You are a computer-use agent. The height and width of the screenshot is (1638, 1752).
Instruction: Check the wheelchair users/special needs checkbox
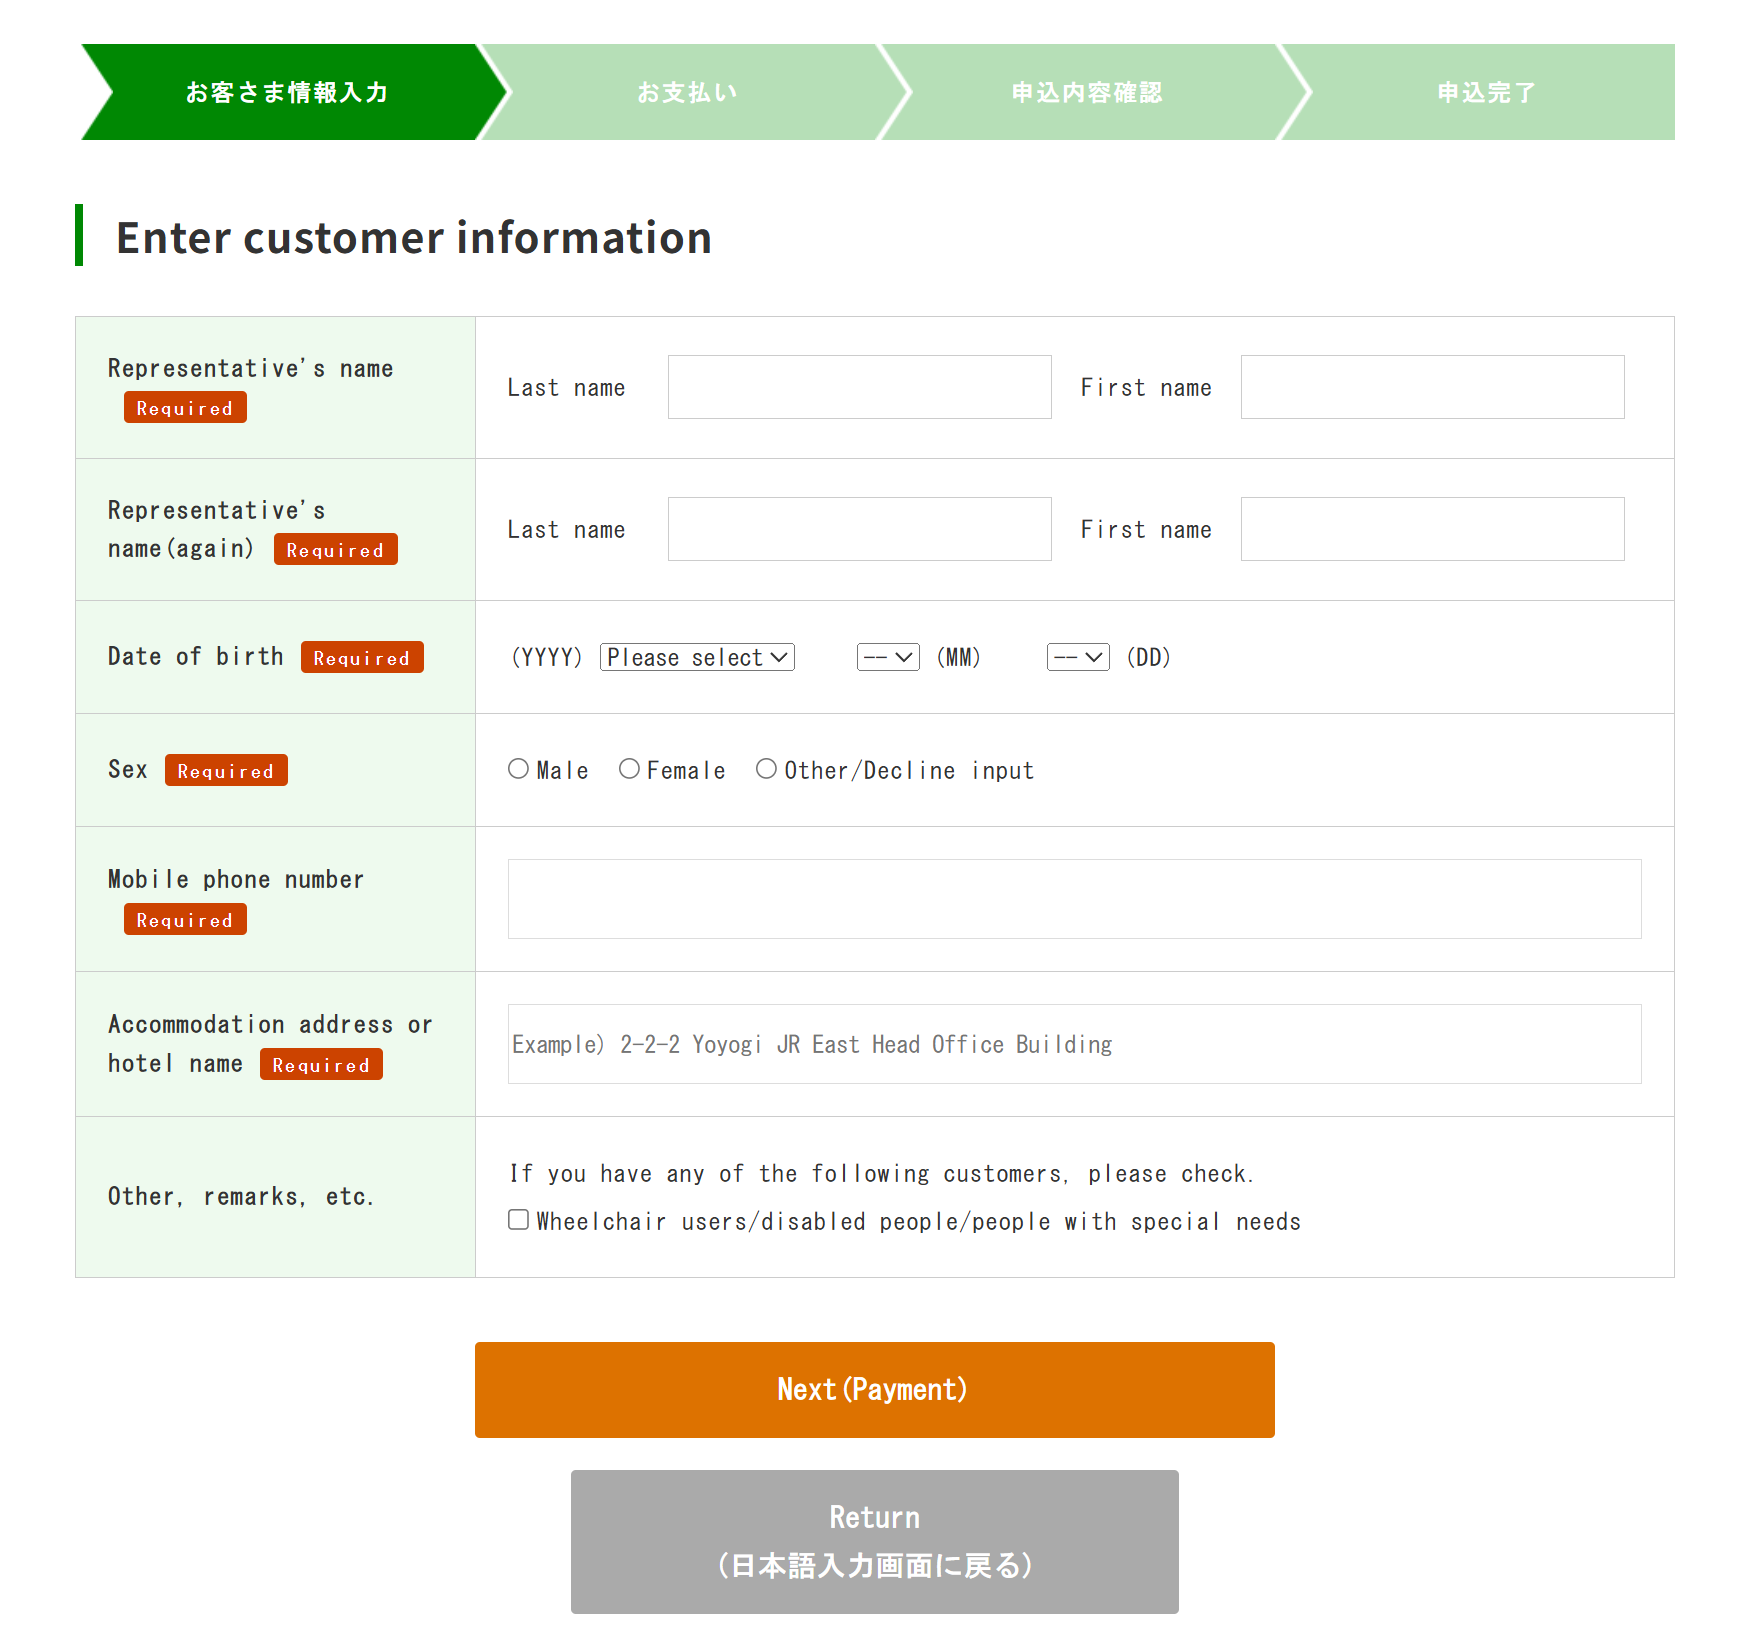[518, 1220]
